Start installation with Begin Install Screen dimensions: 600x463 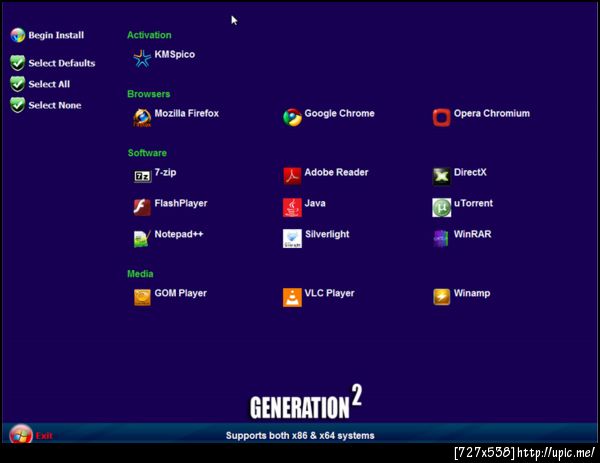point(56,35)
